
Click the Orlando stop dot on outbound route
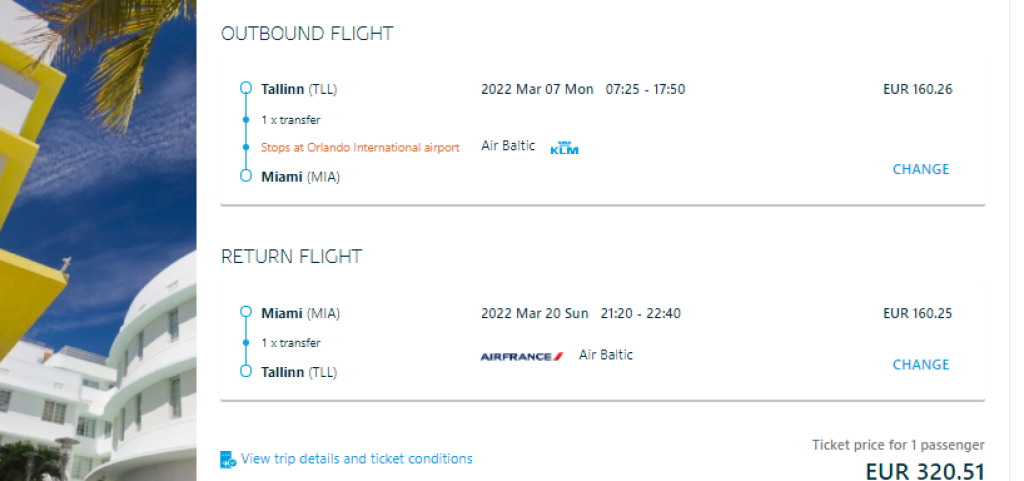246,147
